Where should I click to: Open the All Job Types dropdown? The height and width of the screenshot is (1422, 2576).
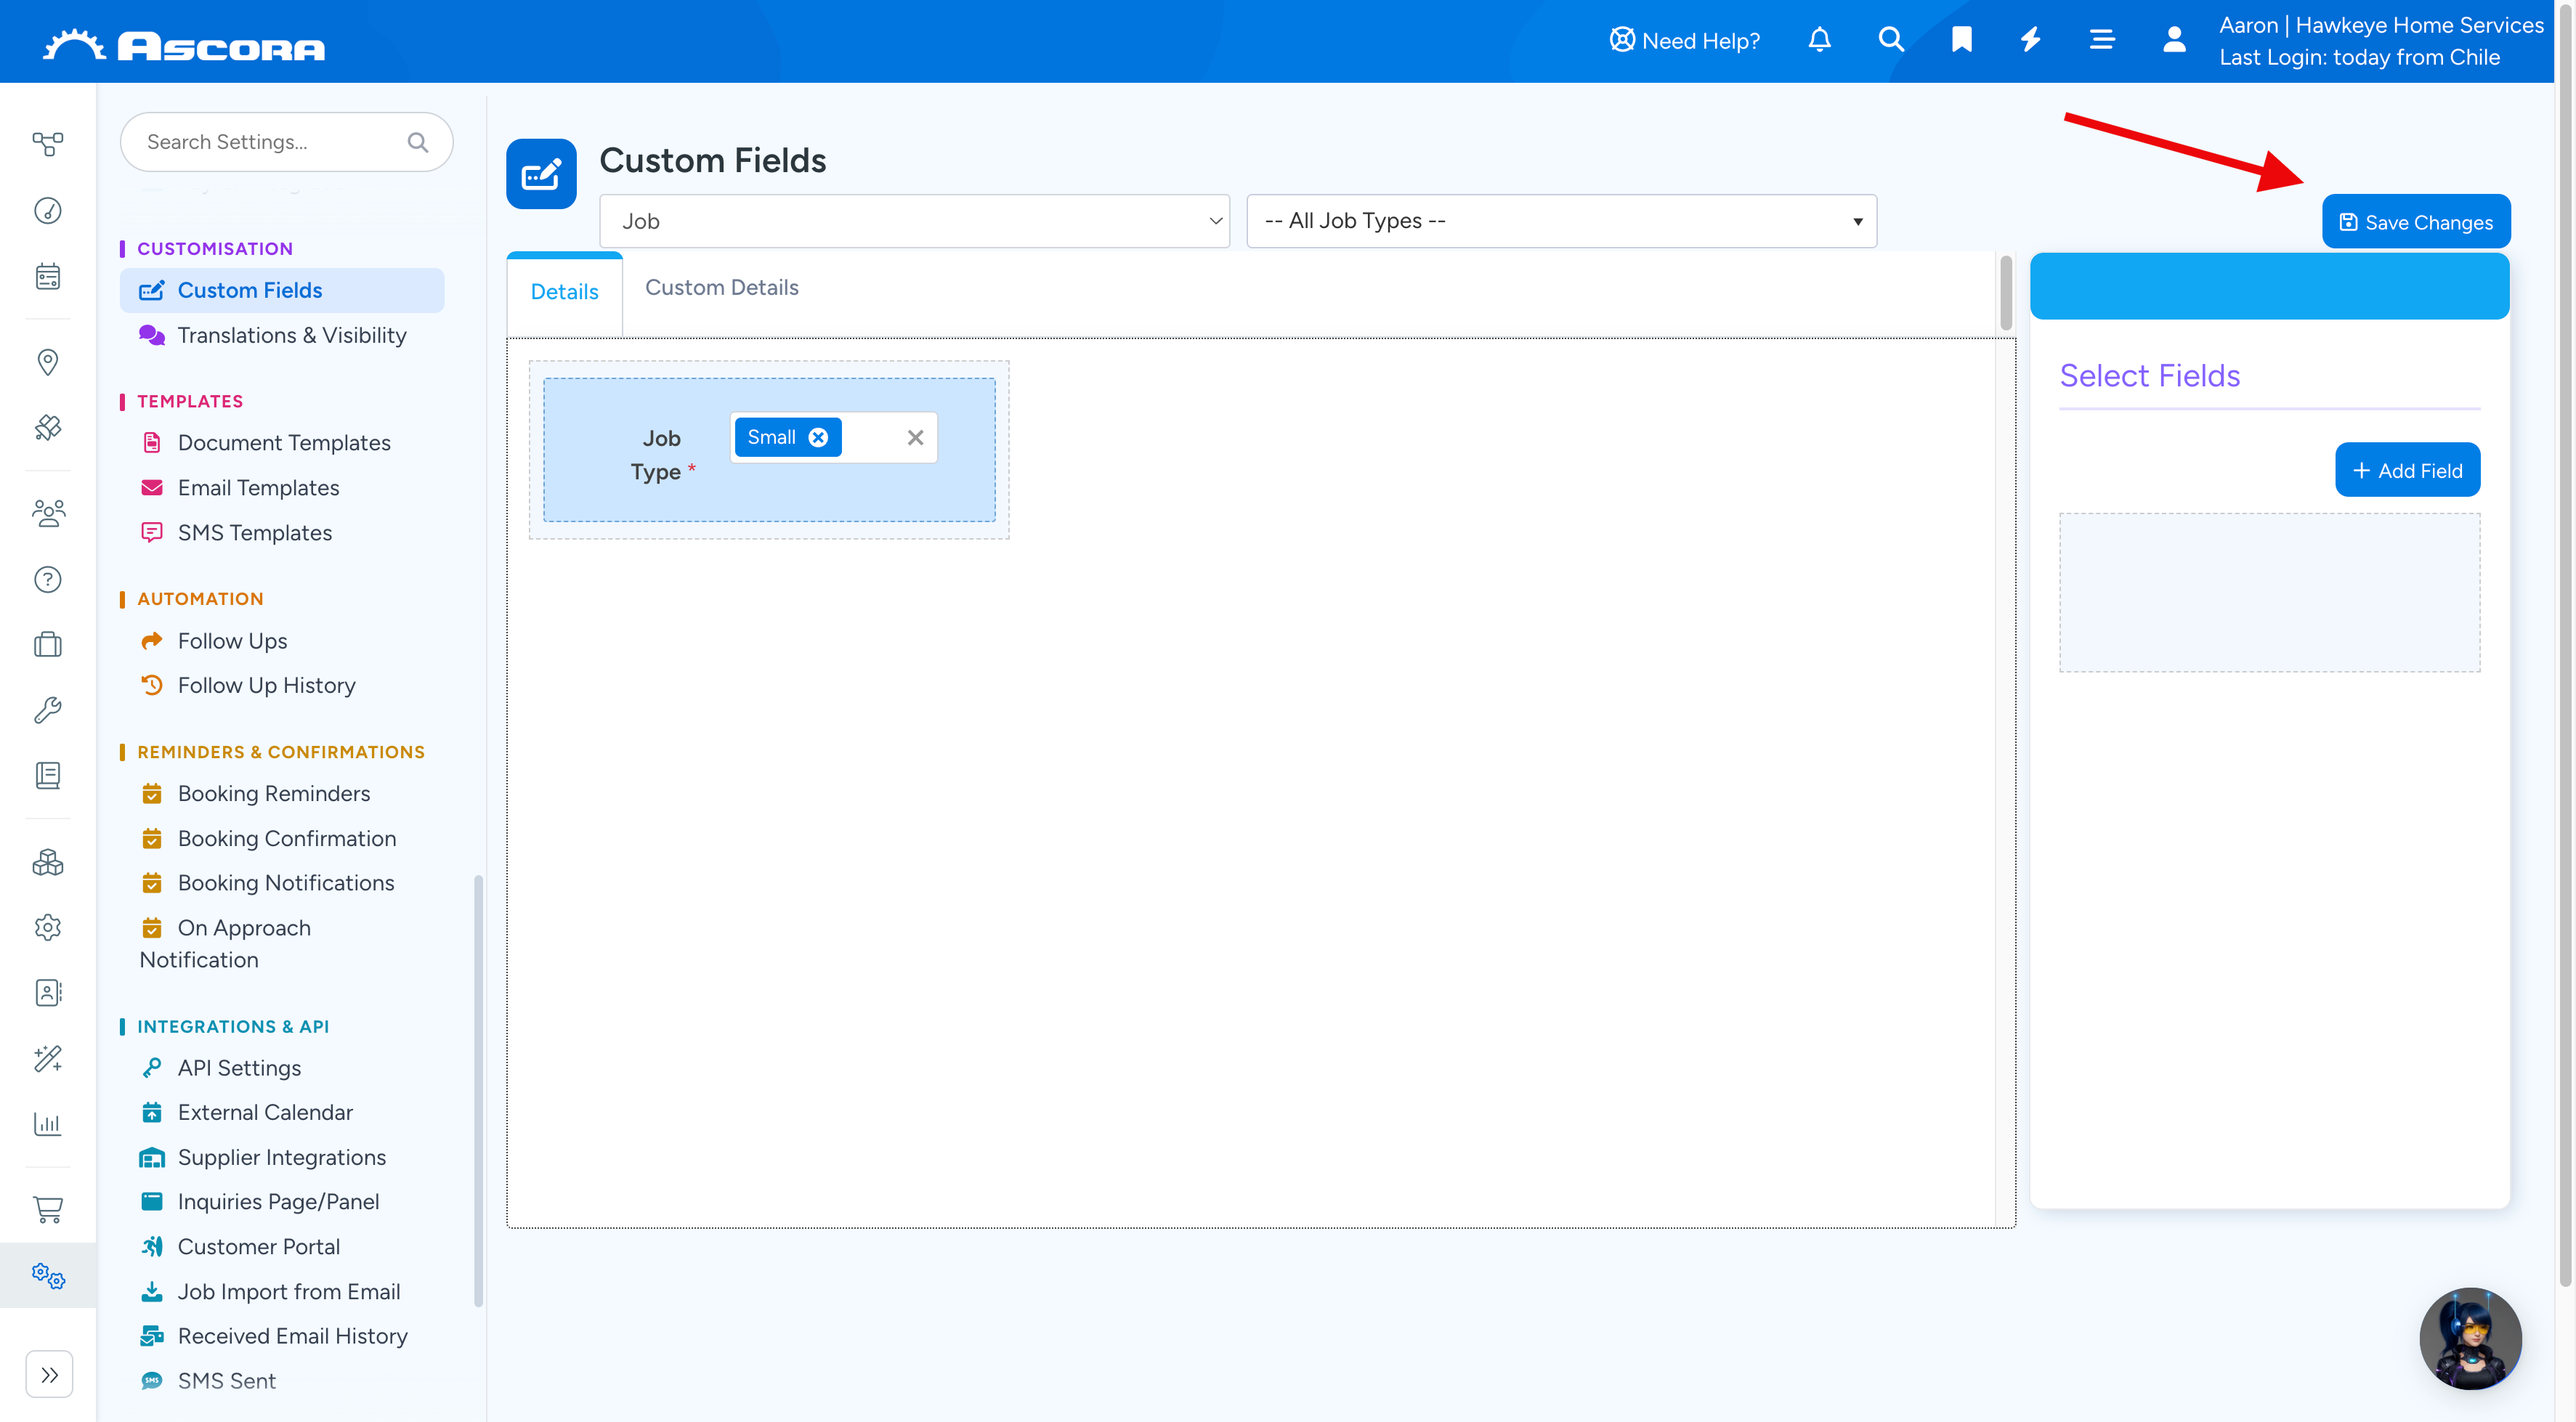click(1561, 221)
